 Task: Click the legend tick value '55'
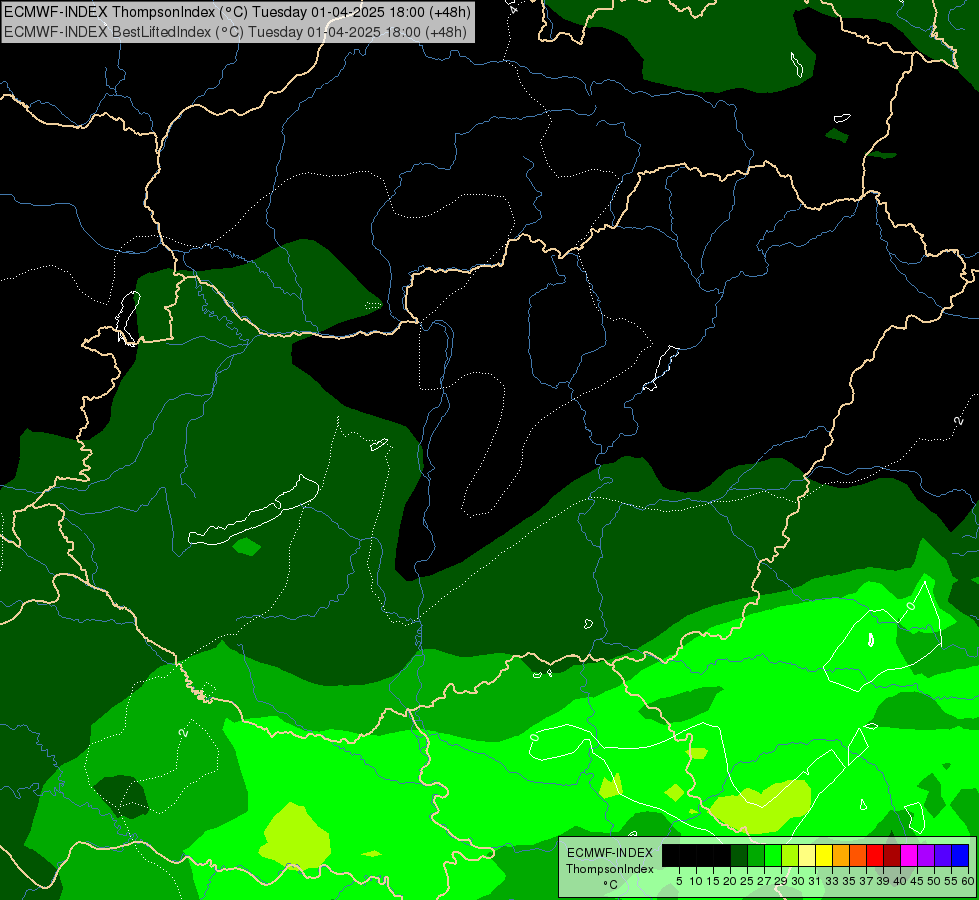(951, 881)
